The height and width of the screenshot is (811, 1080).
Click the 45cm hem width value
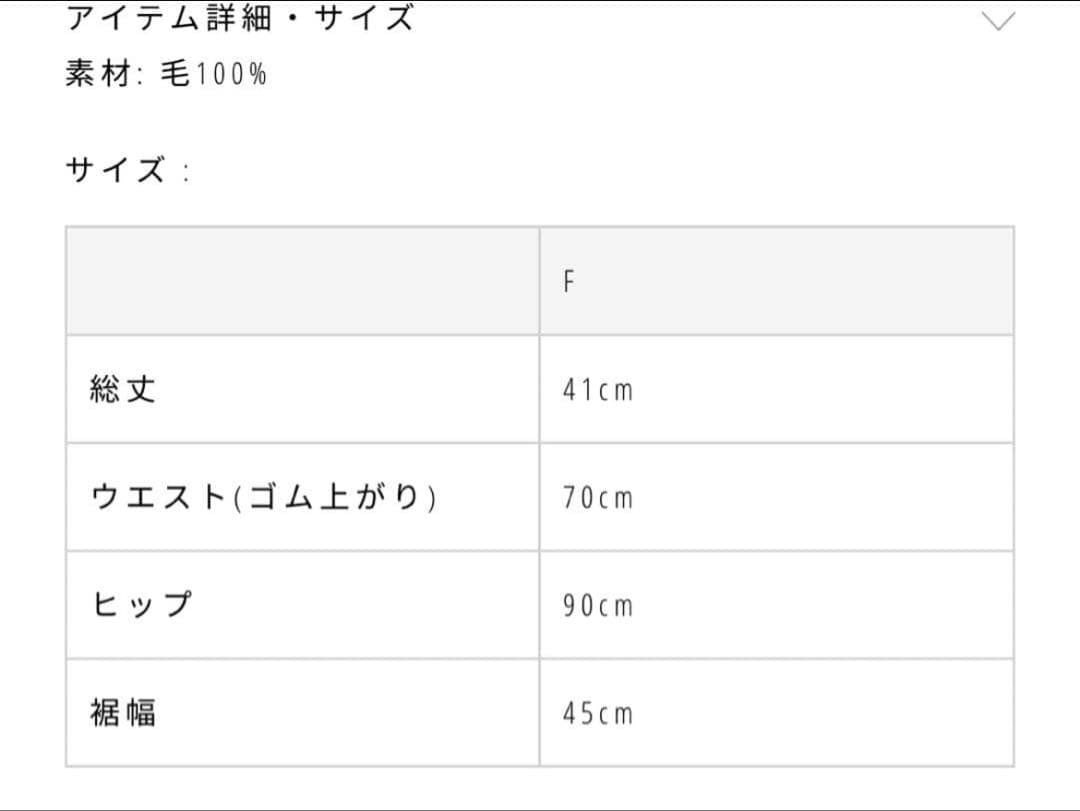click(x=598, y=714)
